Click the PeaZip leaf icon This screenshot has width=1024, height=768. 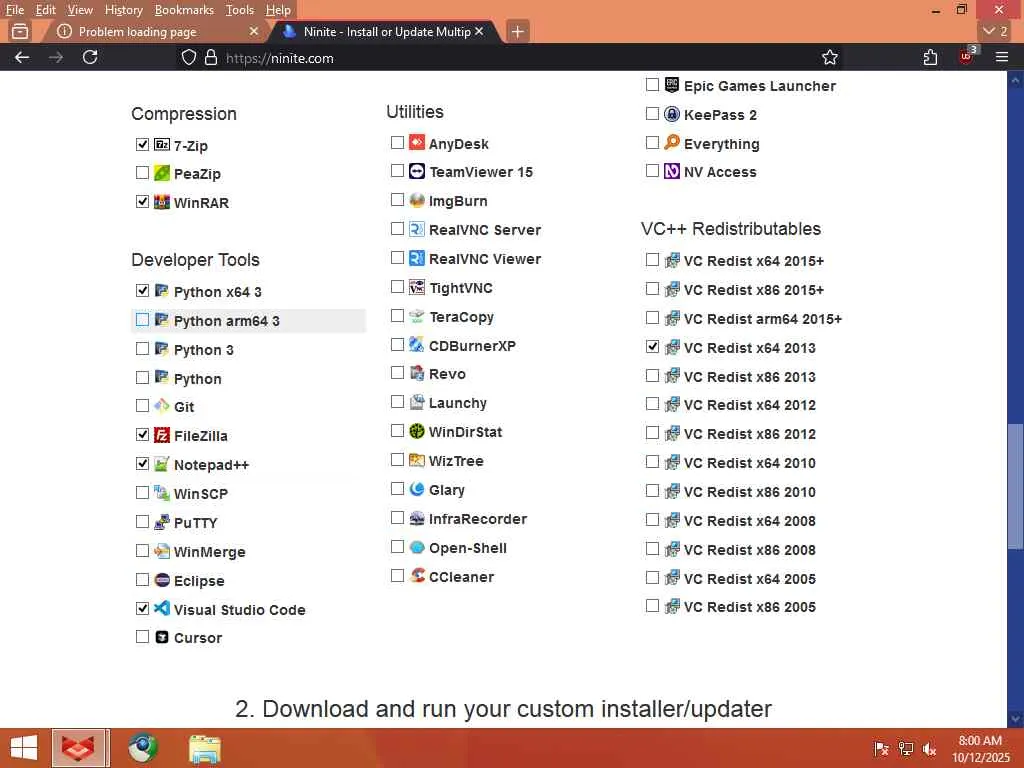coord(162,174)
